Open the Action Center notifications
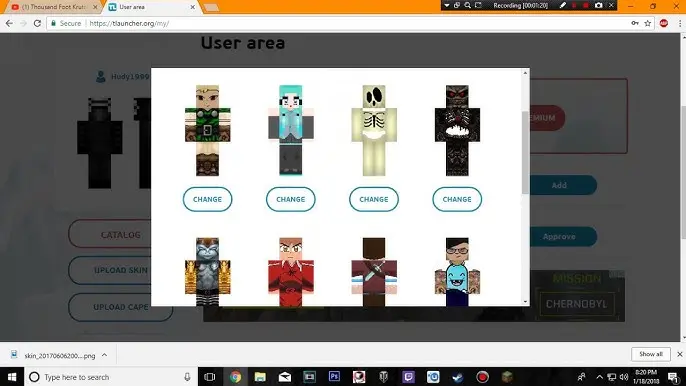Image resolution: width=686 pixels, height=386 pixels. click(673, 377)
